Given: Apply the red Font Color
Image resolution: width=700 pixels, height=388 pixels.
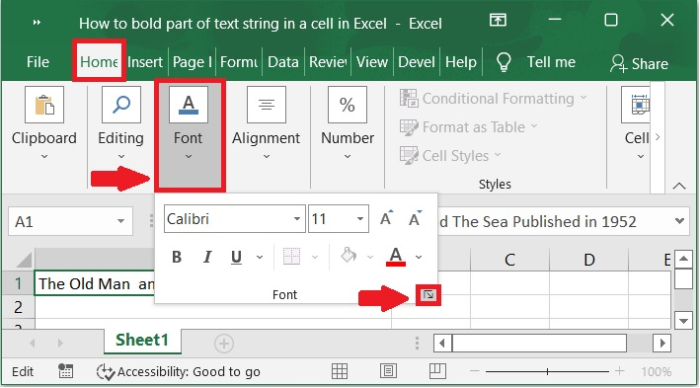Looking at the screenshot, I should click(396, 257).
